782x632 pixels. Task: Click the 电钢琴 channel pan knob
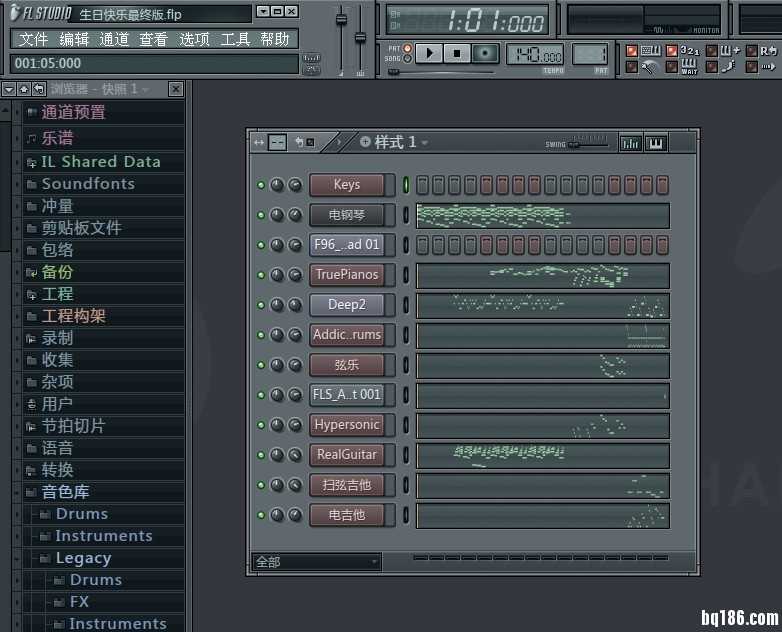pyautogui.click(x=277, y=215)
